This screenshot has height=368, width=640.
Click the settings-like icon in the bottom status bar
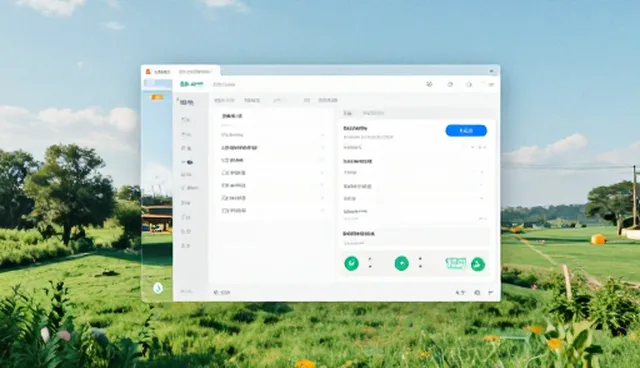477,293
